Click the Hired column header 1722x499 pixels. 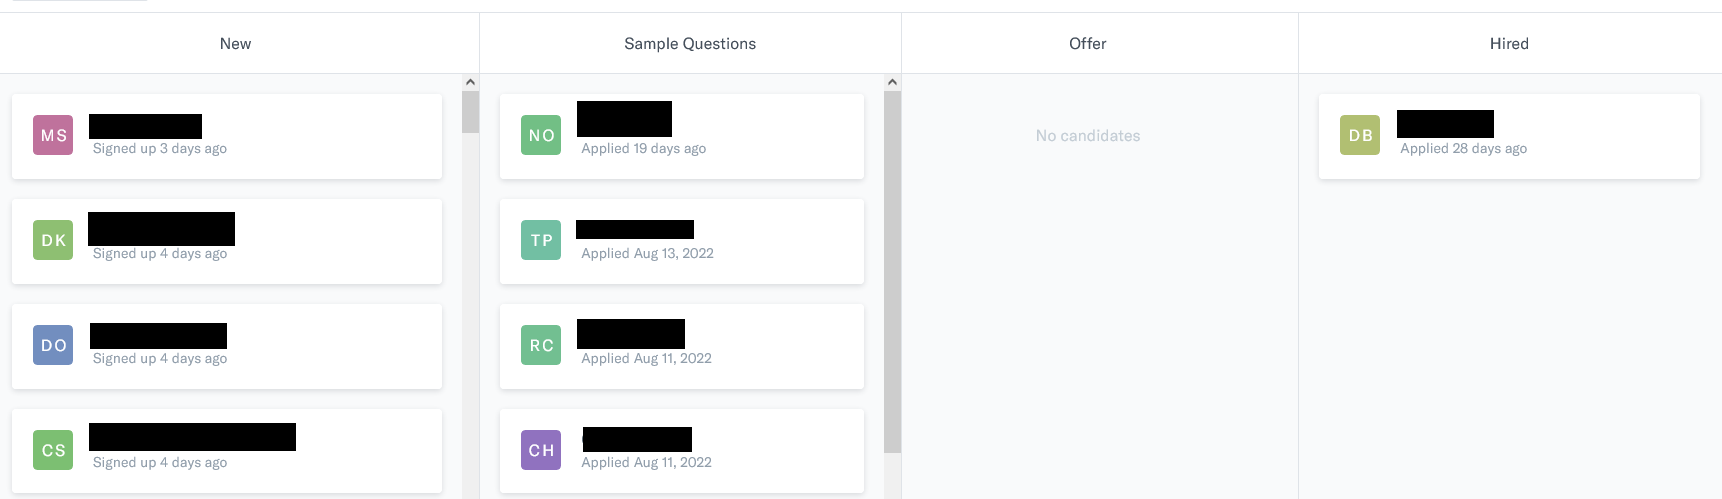[x=1509, y=44]
